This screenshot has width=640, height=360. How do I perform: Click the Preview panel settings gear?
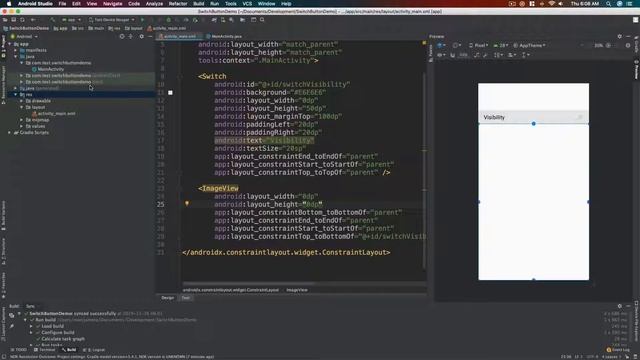coord(620,36)
